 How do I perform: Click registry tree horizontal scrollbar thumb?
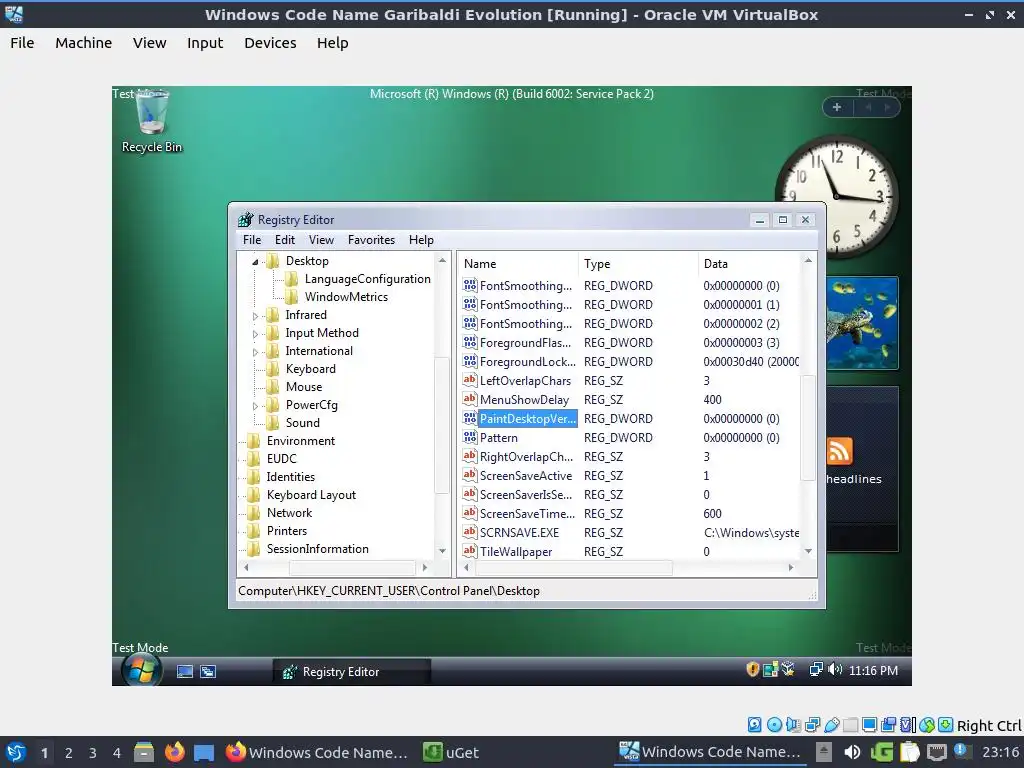(352, 568)
